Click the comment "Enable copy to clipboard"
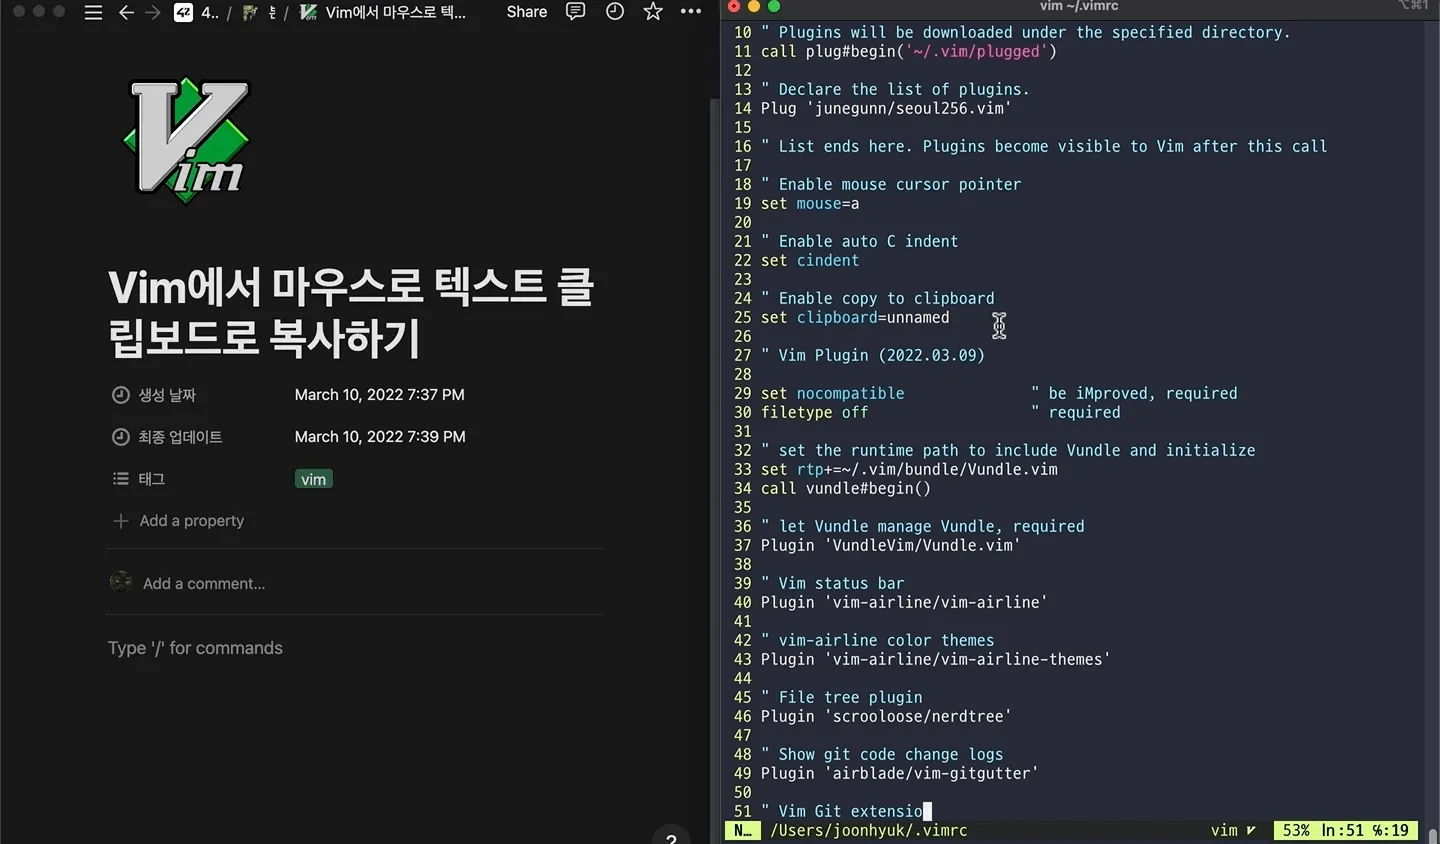This screenshot has width=1440, height=844. click(878, 299)
